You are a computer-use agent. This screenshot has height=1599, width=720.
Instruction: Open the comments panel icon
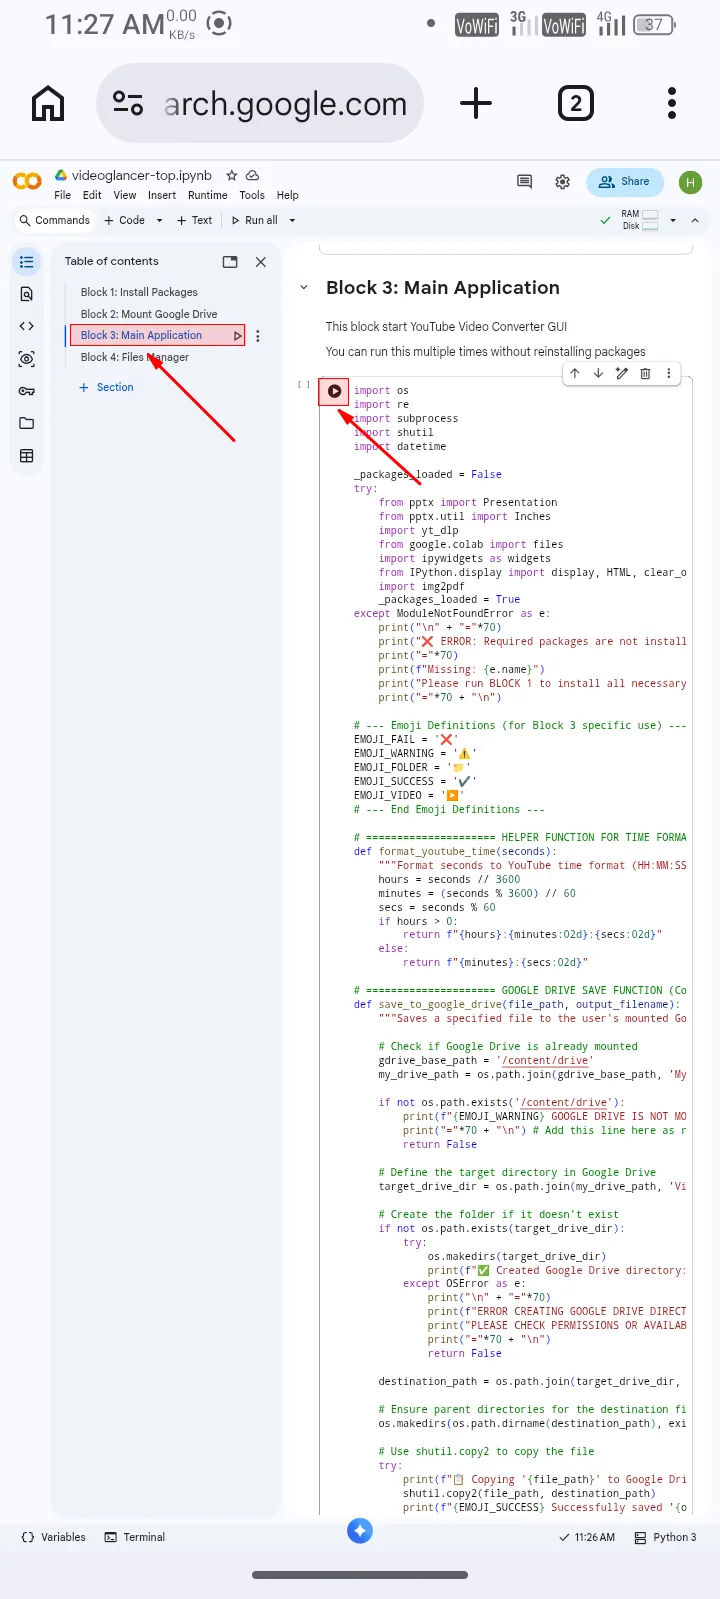[x=524, y=182]
